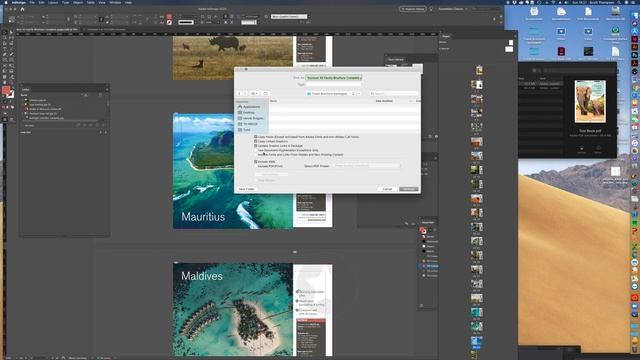640x360 pixels.
Task: Click the Edit Original icon in Links panel
Action: [103, 125]
